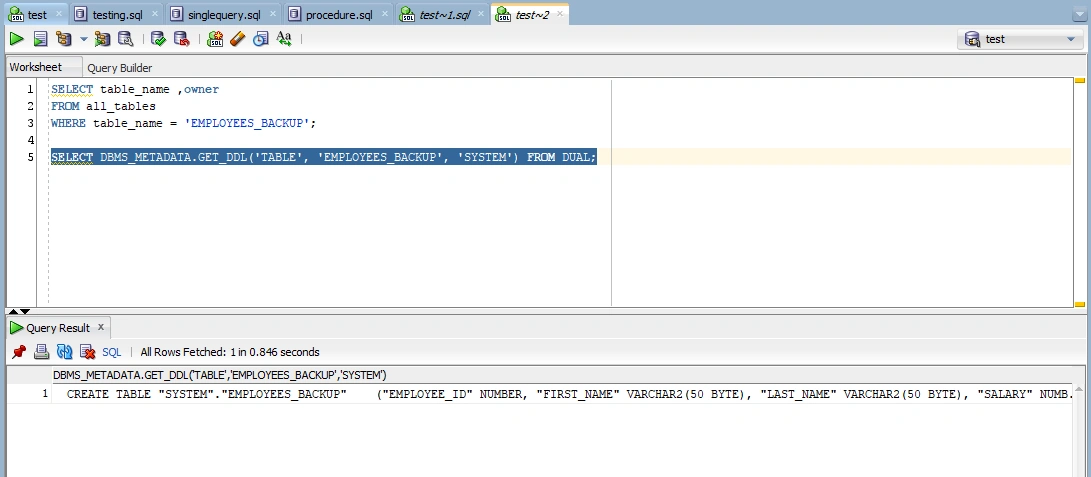Close the Query Result panel tab

100,327
